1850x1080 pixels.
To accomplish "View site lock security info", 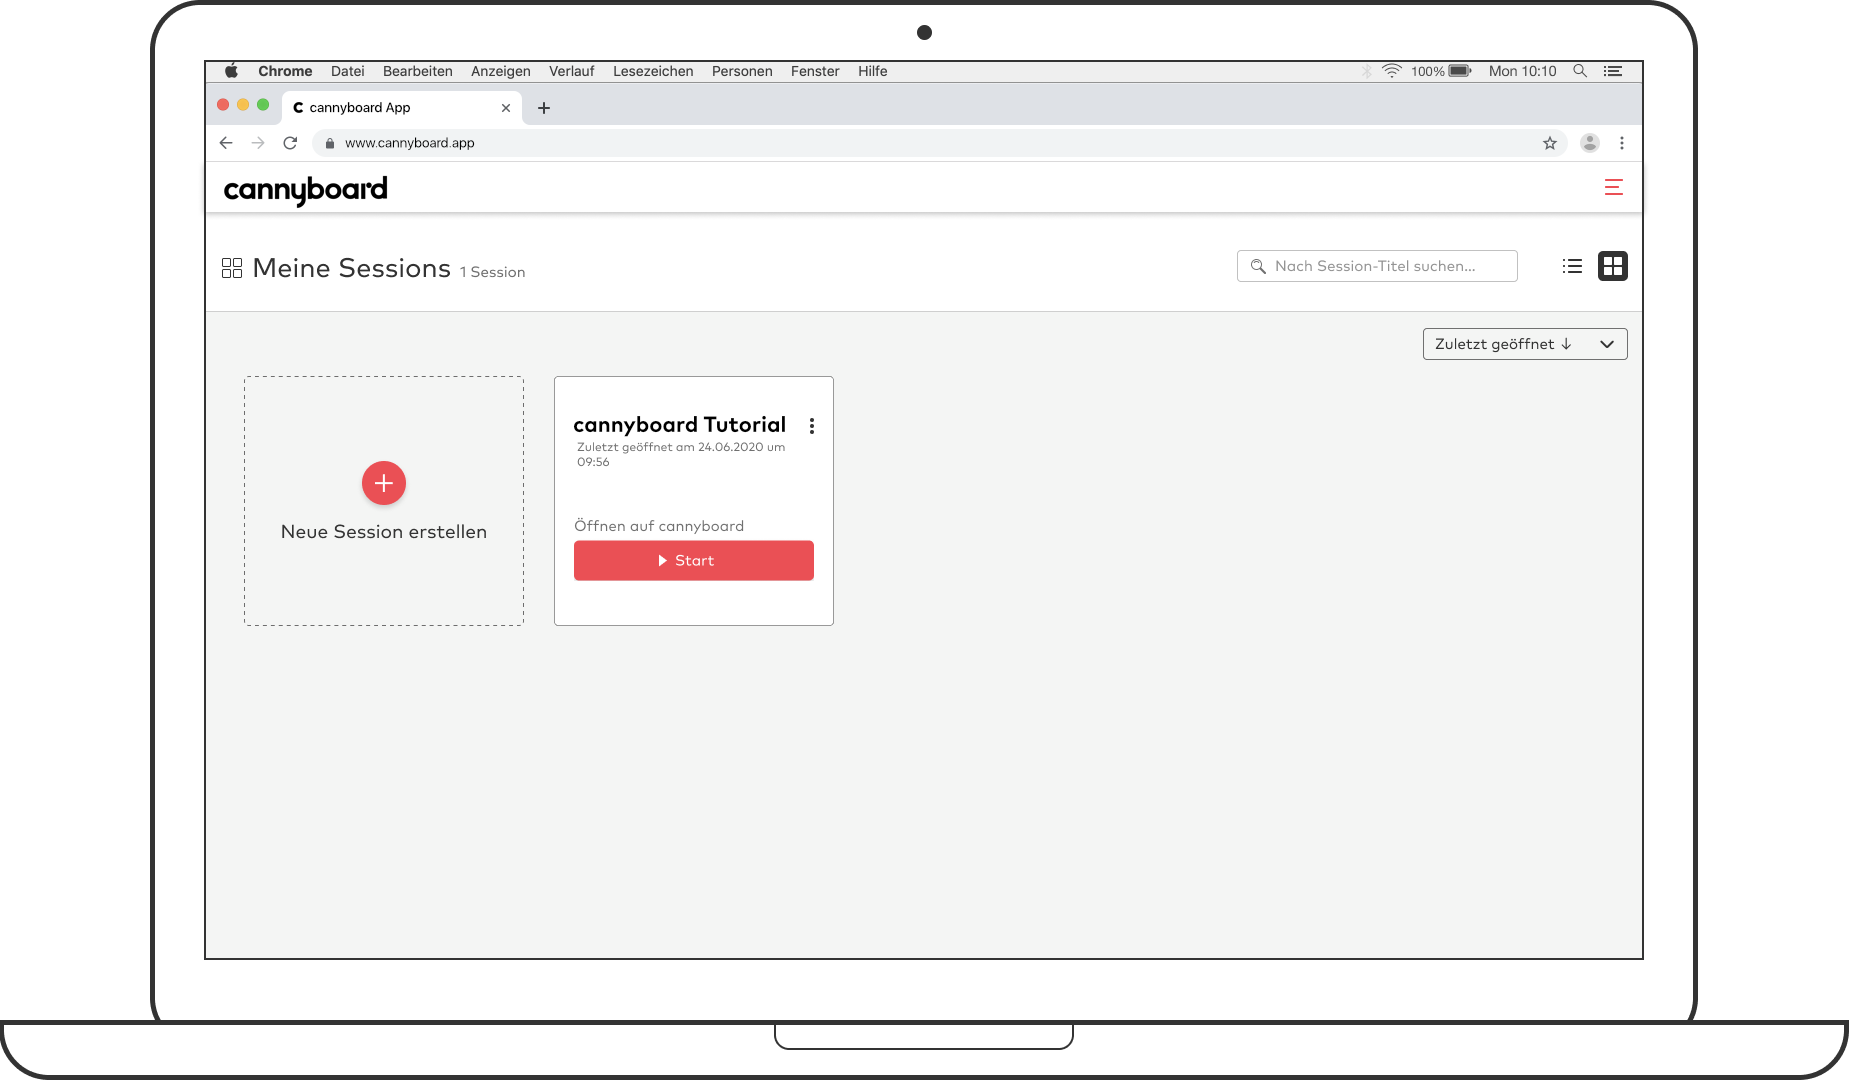I will pos(329,143).
